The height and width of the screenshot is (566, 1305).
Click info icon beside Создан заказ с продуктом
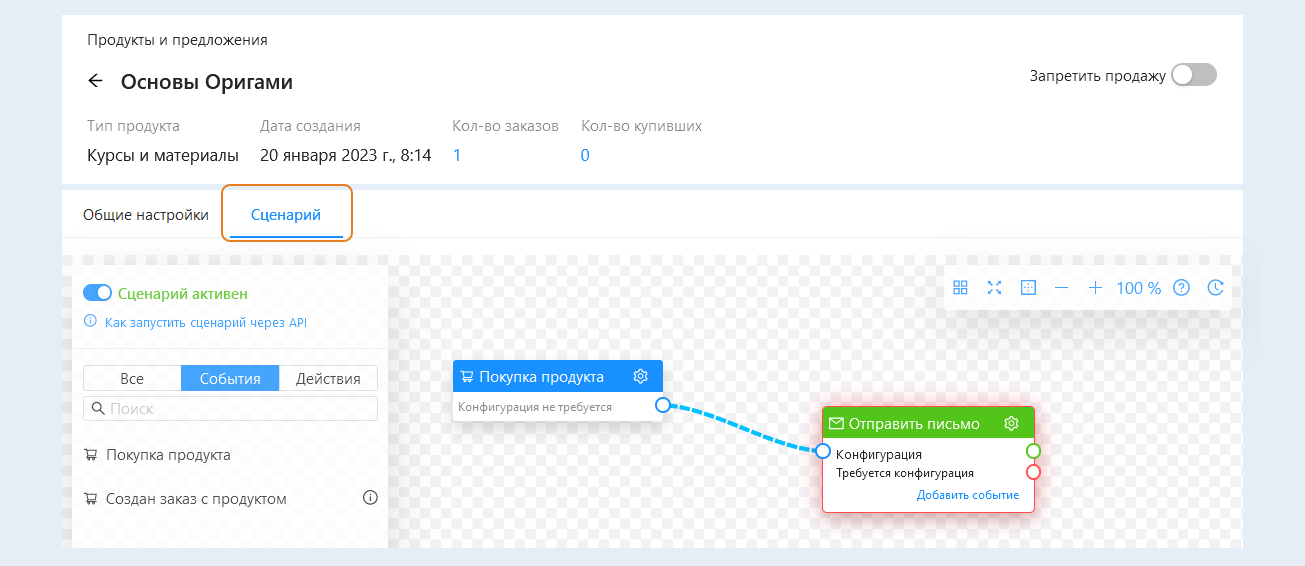pos(370,498)
